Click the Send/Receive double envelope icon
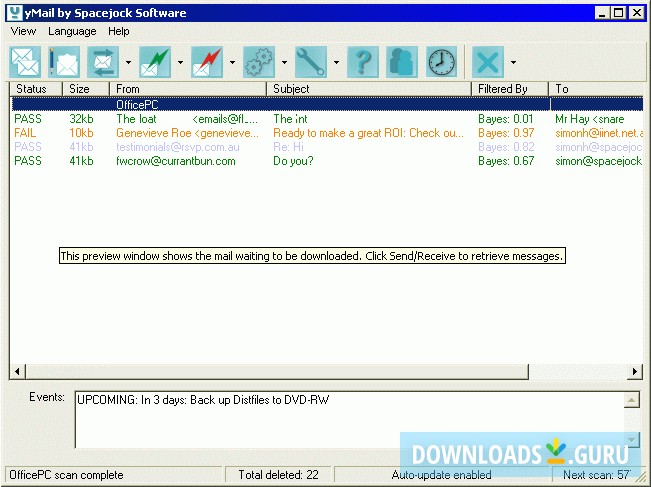The image size is (651, 487). click(x=25, y=62)
